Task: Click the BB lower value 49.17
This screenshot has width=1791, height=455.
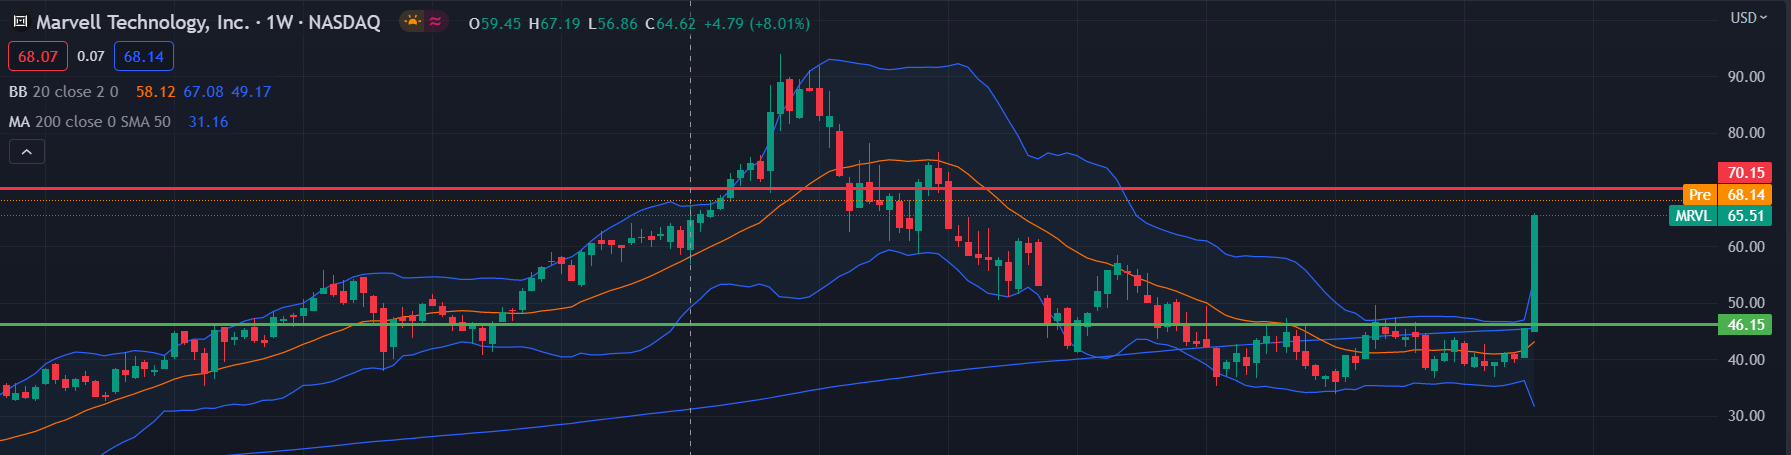Action: coord(251,91)
